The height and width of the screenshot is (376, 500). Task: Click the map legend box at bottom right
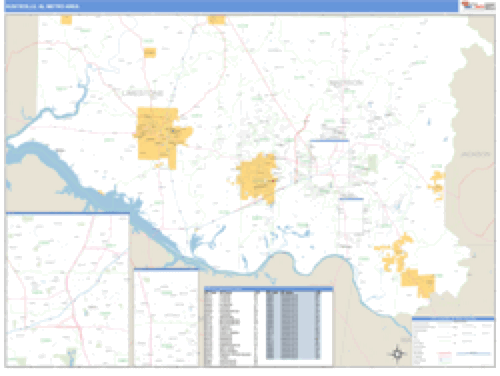pyautogui.click(x=453, y=341)
